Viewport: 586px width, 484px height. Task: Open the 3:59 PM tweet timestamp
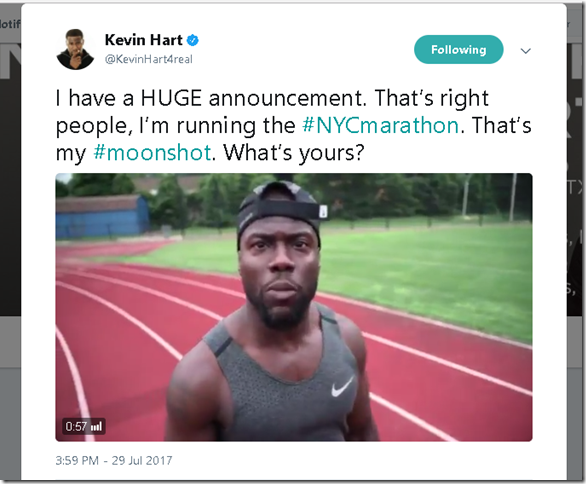pyautogui.click(x=77, y=460)
